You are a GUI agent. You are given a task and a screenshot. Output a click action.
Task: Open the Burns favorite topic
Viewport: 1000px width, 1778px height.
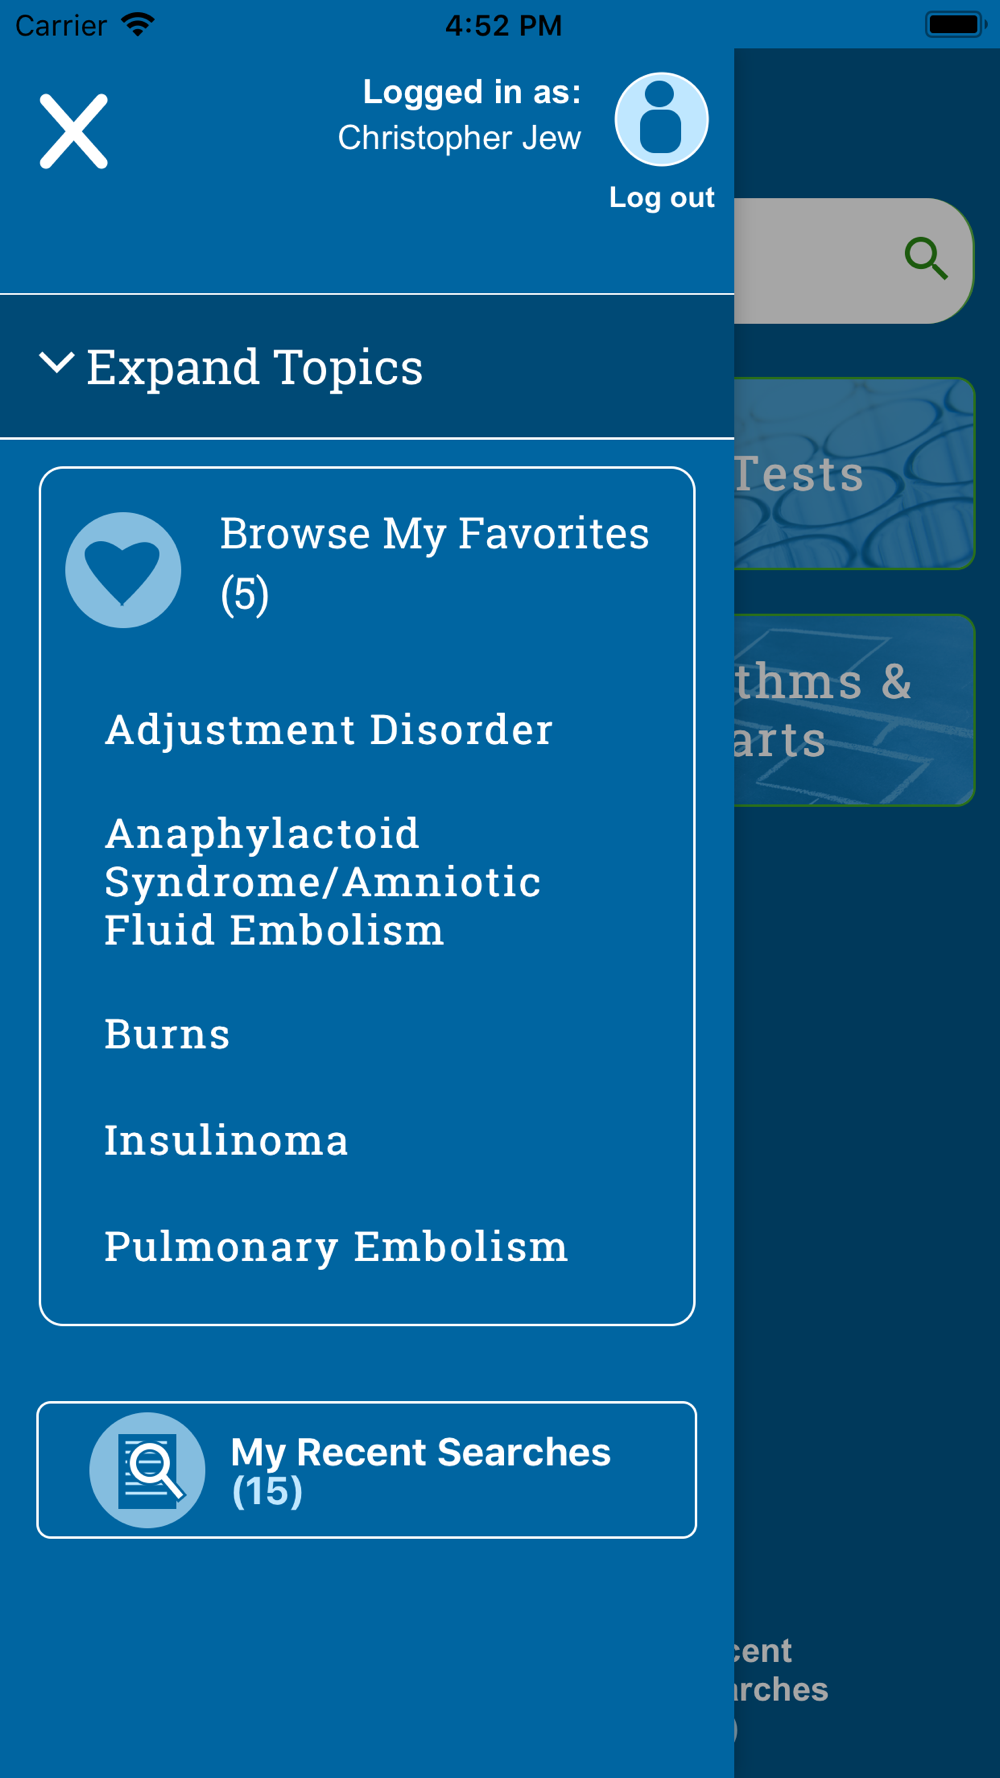click(x=167, y=1034)
